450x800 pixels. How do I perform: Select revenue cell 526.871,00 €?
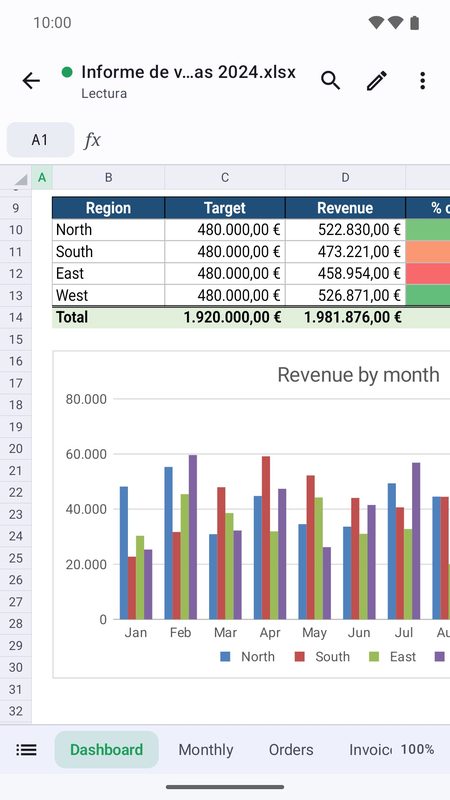click(345, 295)
